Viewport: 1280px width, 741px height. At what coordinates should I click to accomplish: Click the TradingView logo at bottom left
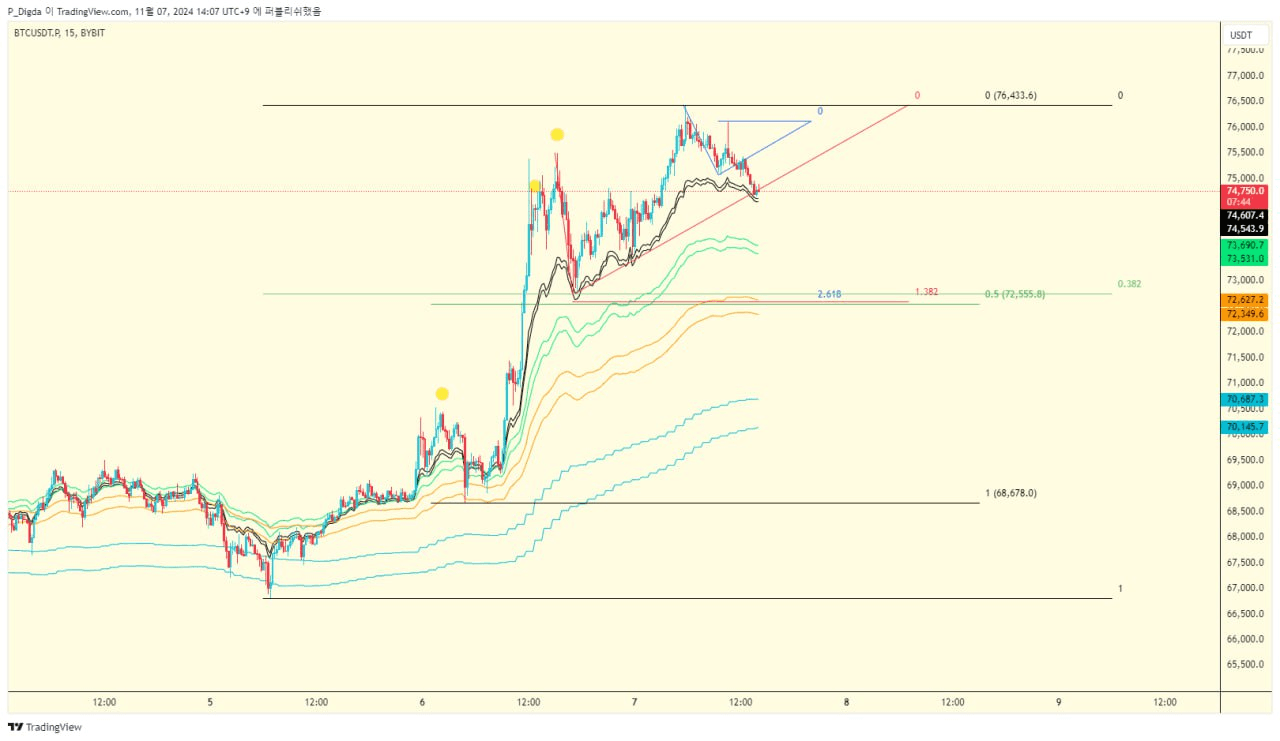click(45, 727)
